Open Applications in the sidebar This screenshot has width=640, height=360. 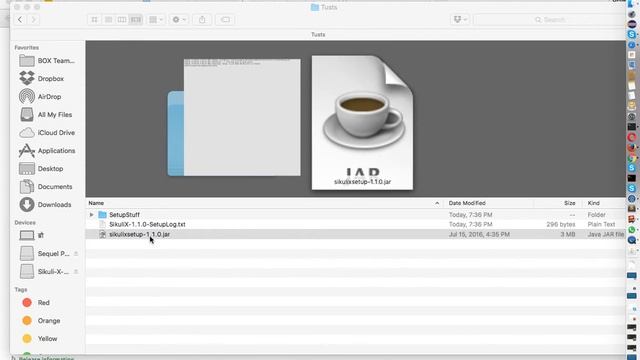47,151
